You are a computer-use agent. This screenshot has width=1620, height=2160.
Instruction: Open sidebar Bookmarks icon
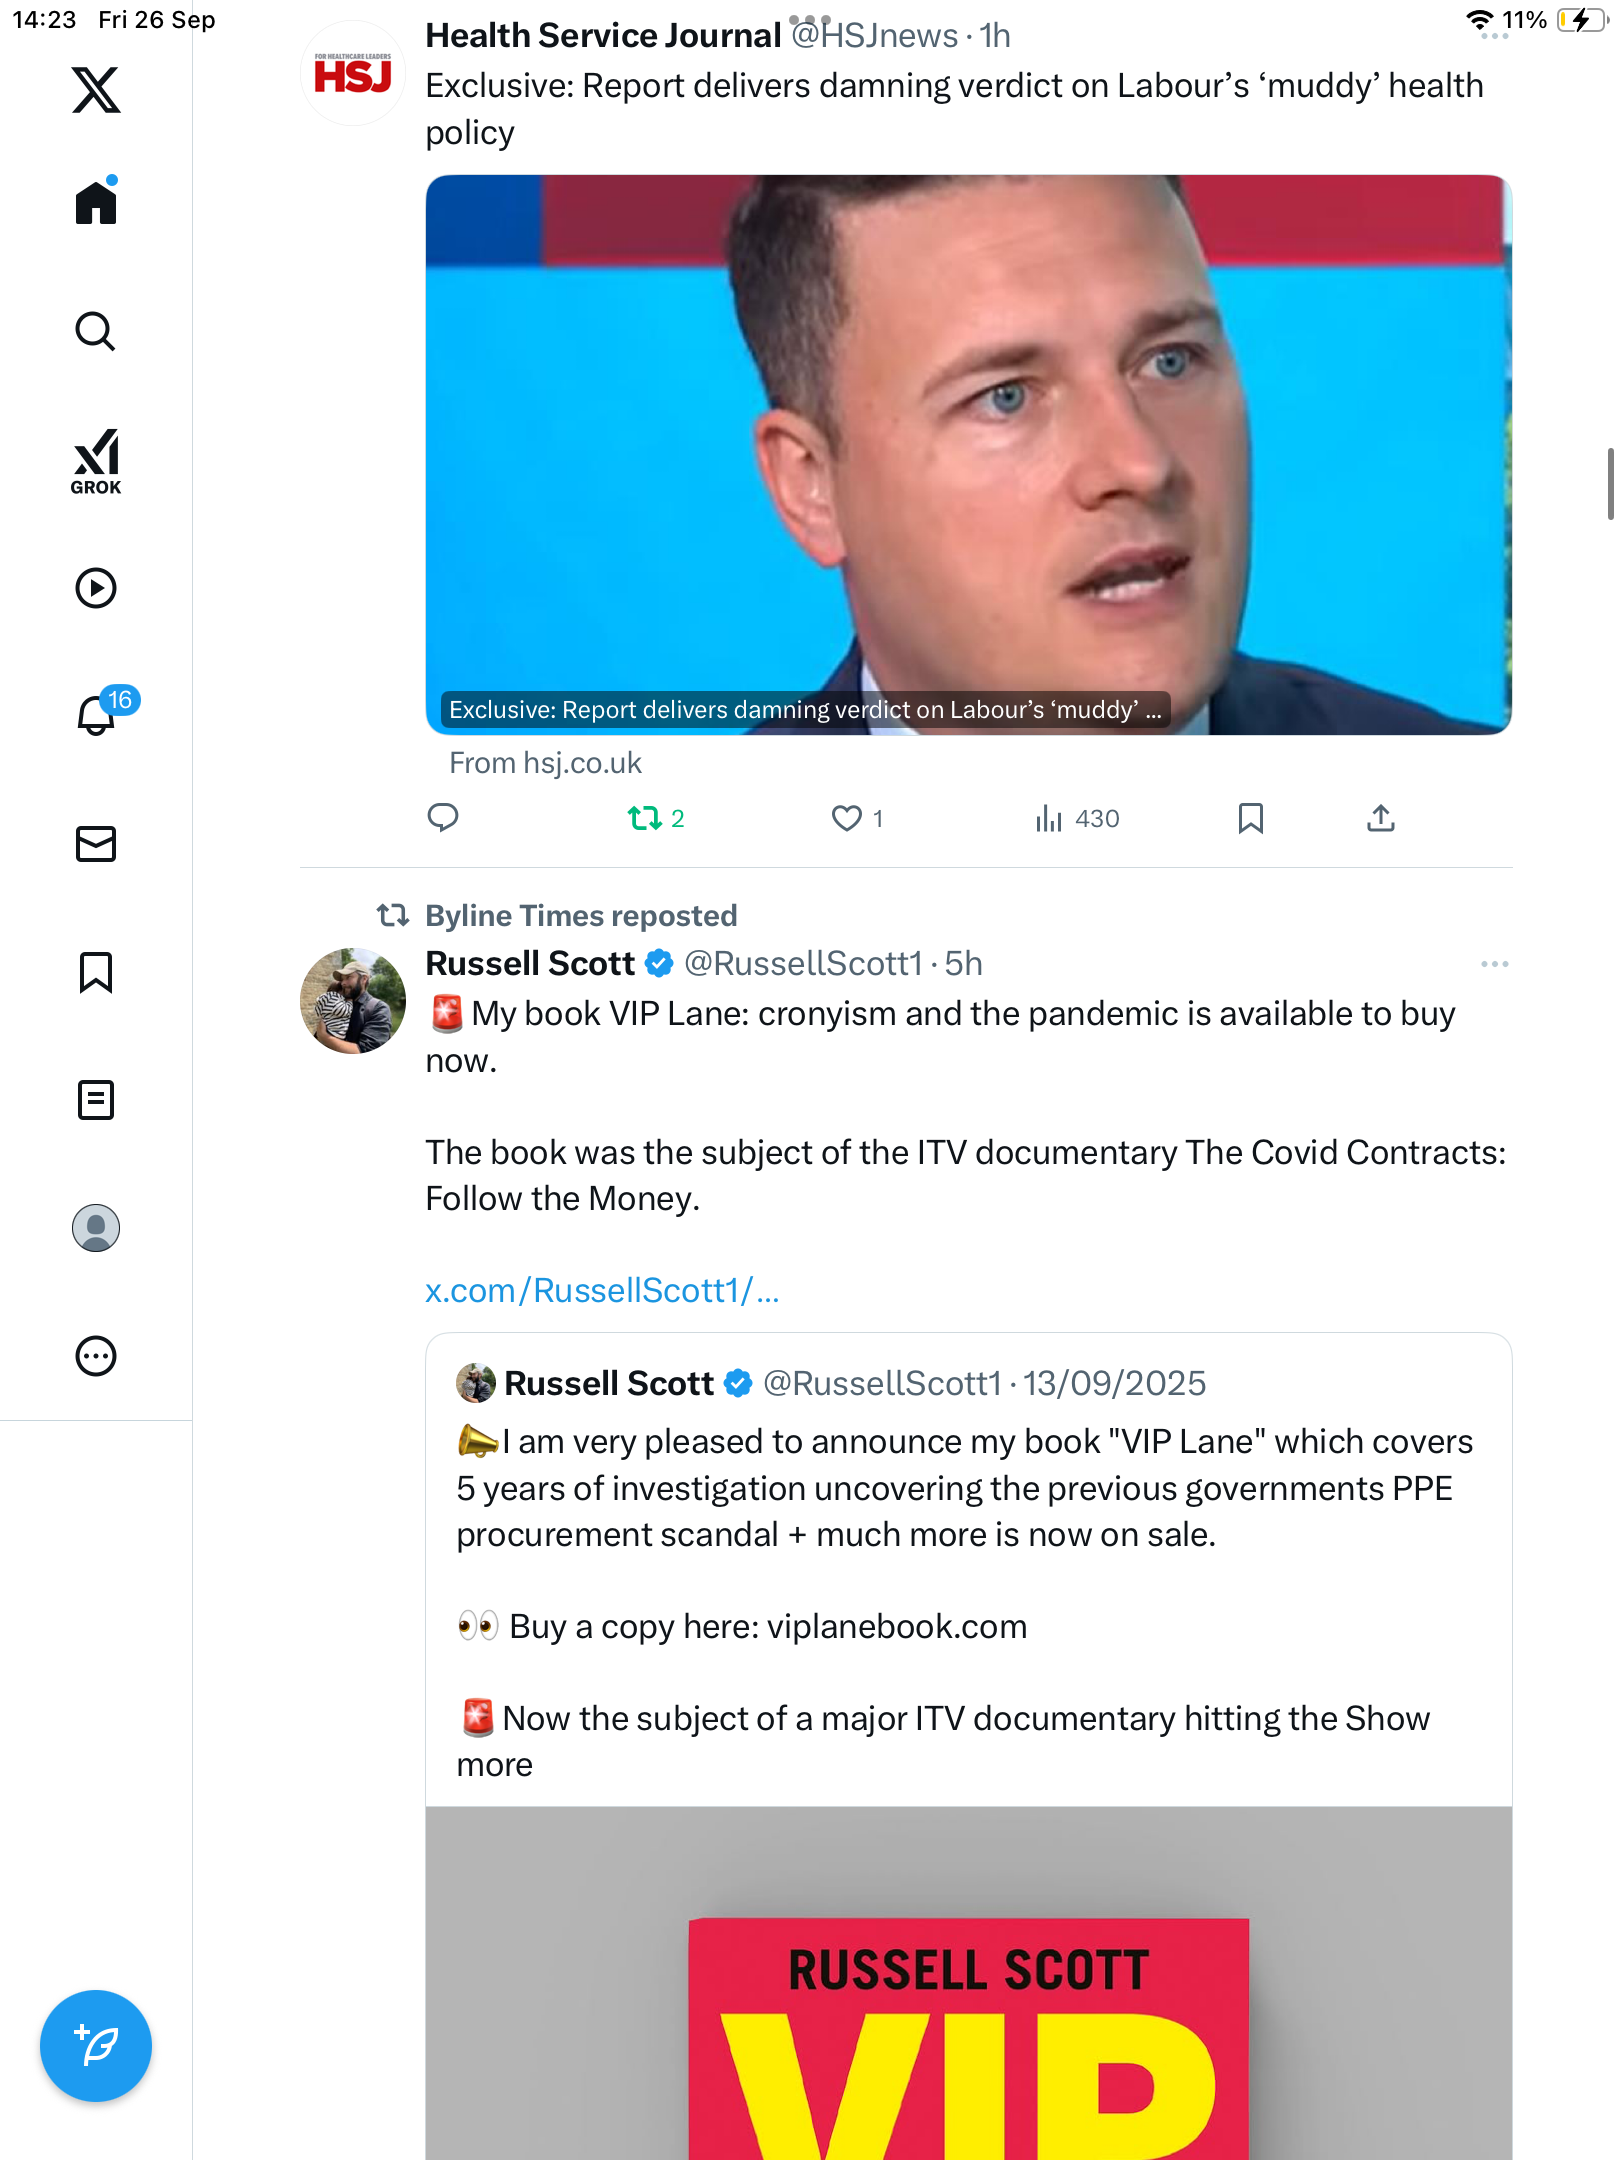coord(96,972)
